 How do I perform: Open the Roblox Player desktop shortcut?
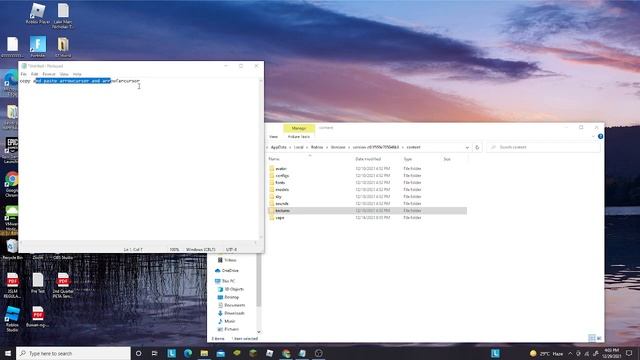(x=38, y=13)
